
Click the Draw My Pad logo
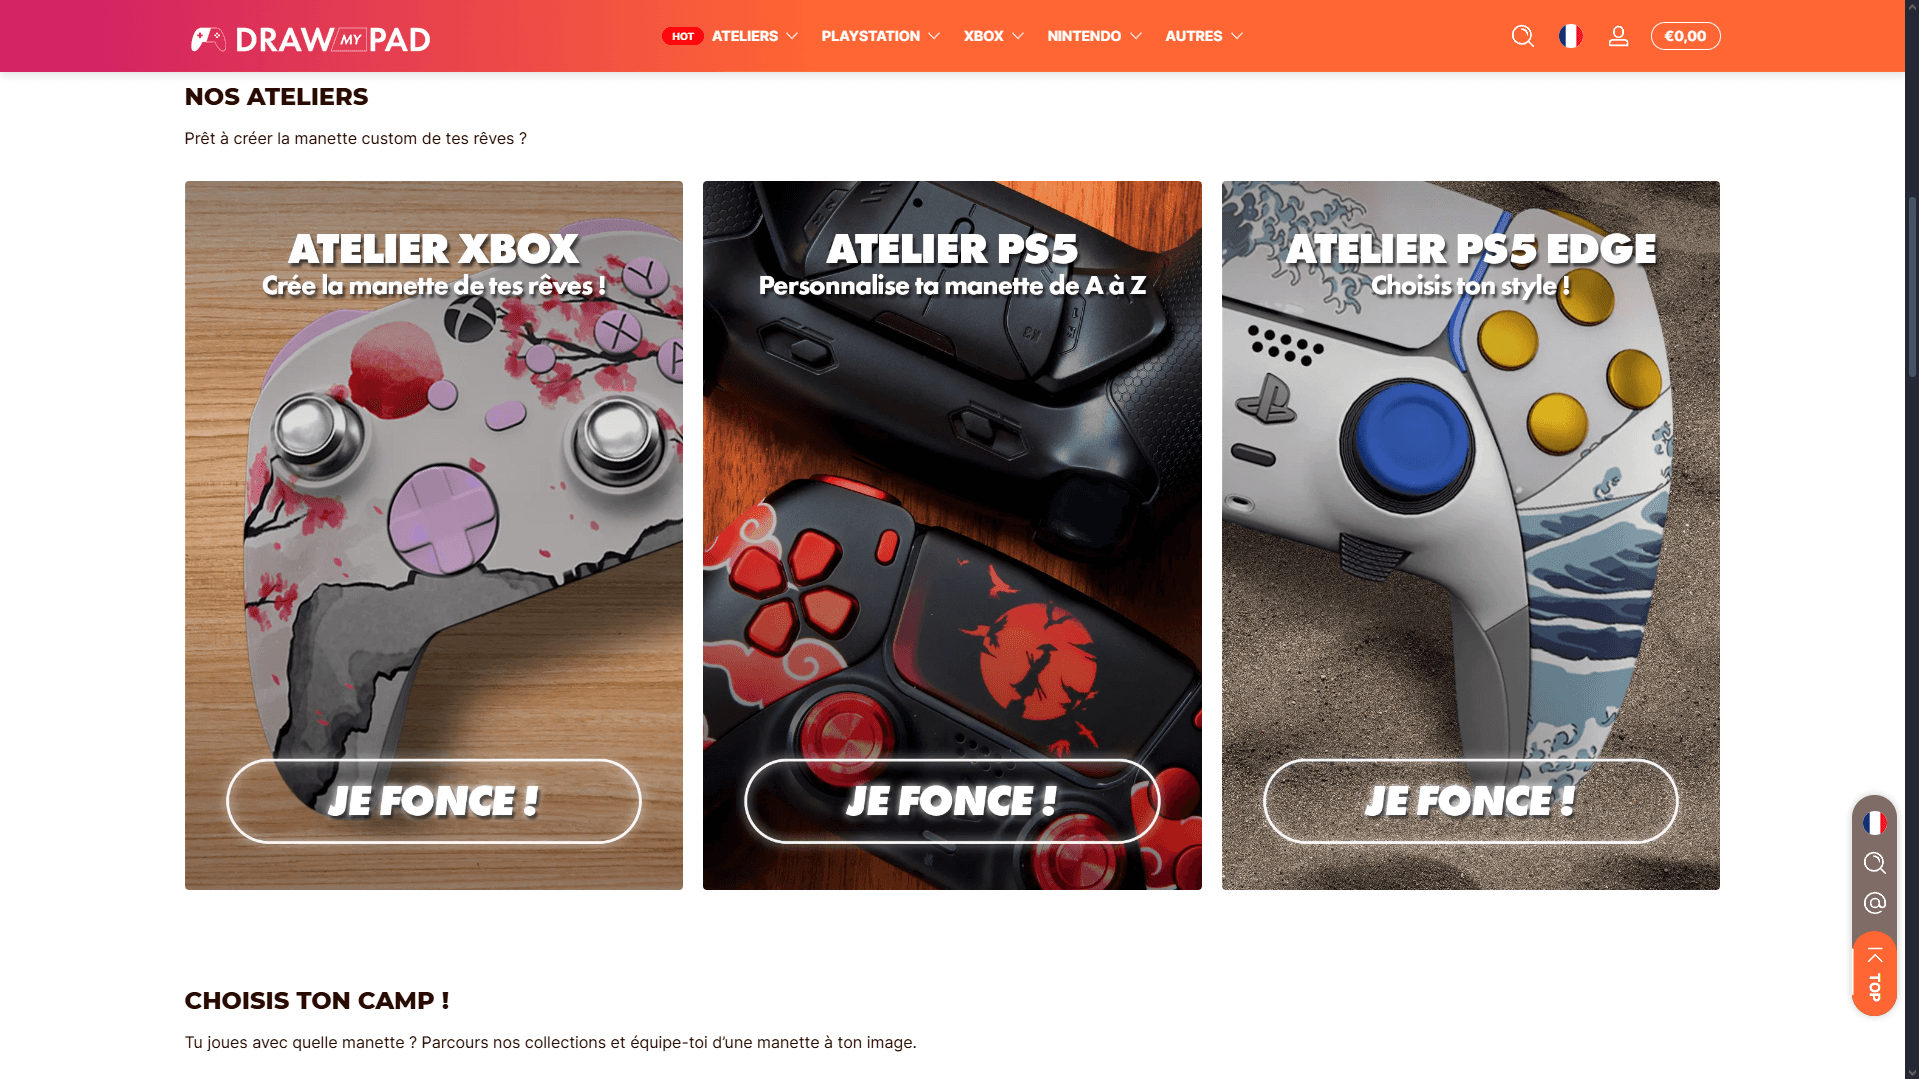310,39
